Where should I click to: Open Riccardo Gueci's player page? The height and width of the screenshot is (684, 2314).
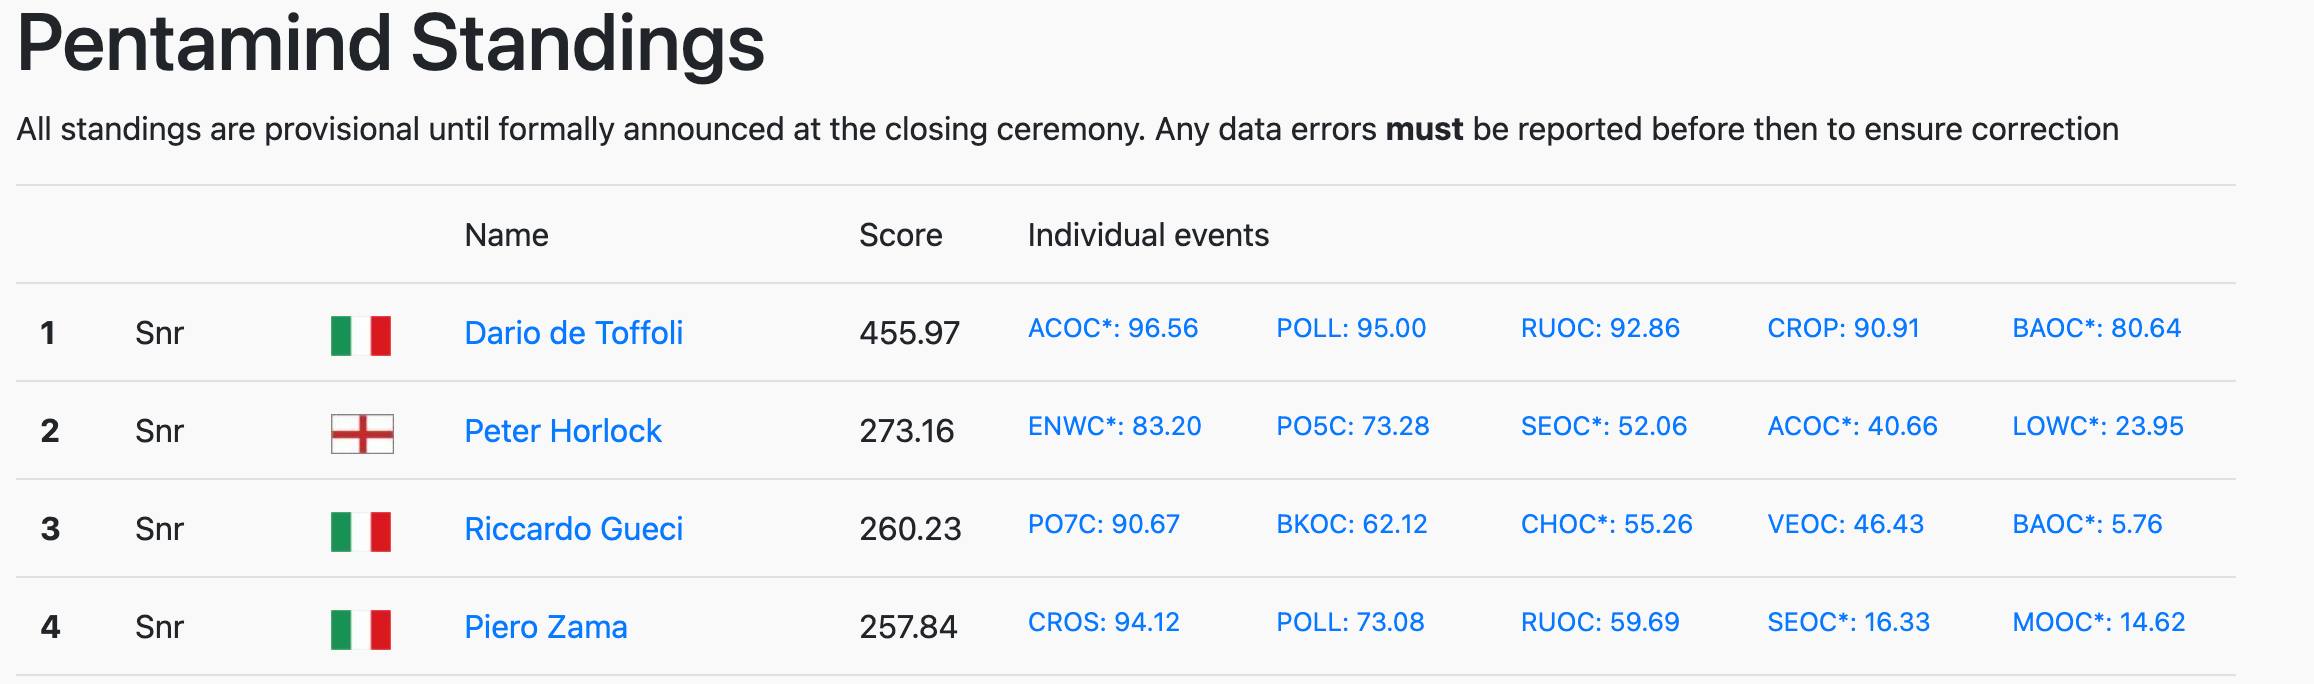[x=574, y=528]
